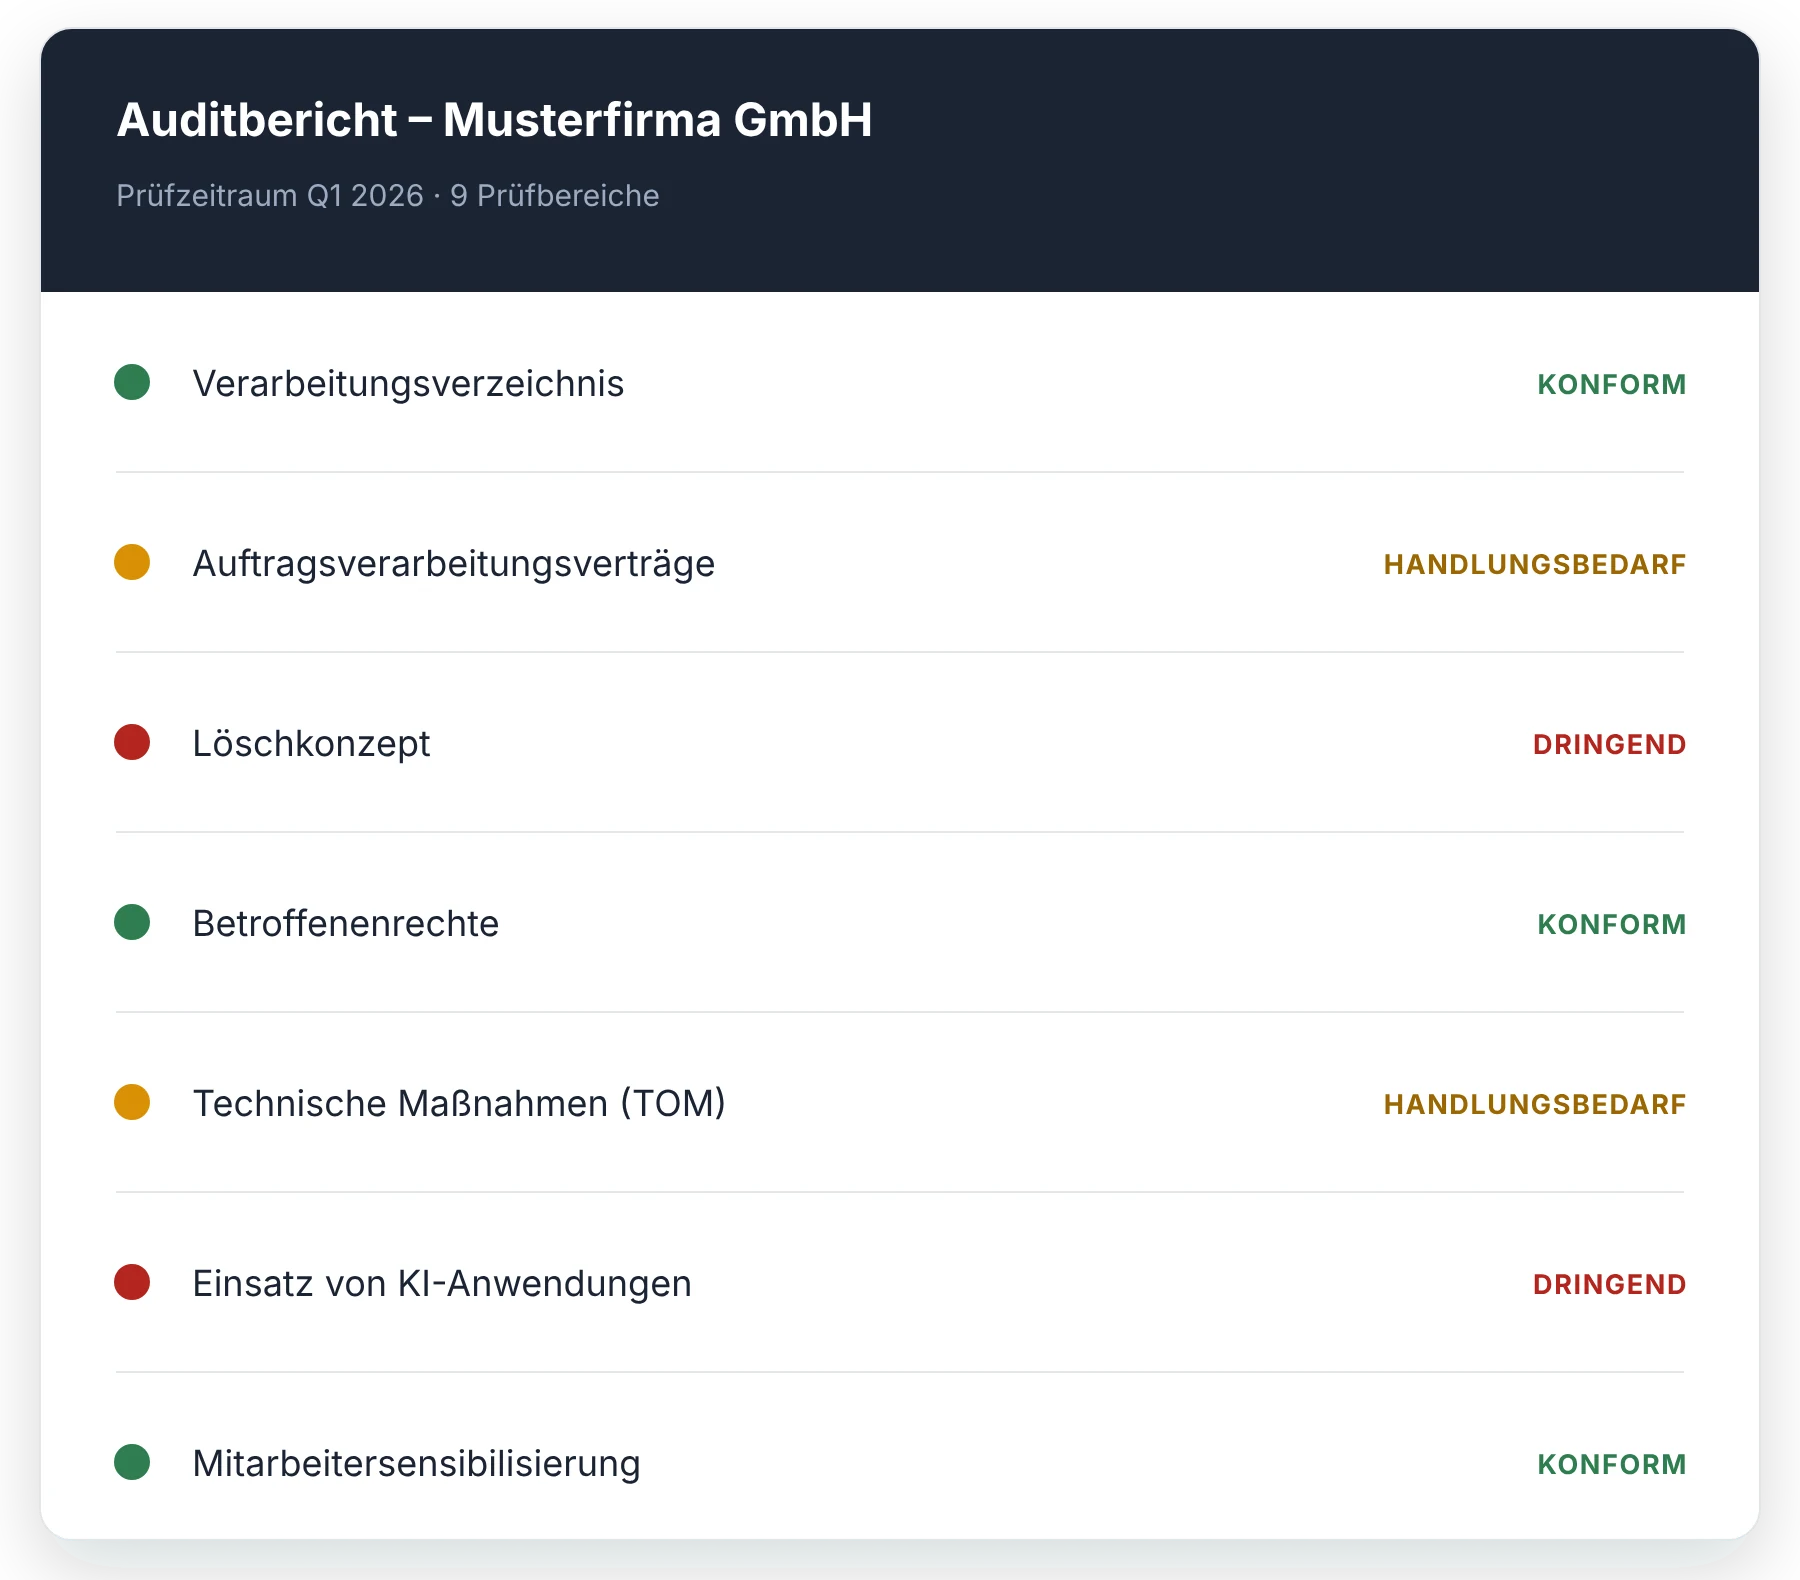
Task: Open the Verarbeitungsverzeichnis audit row
Action: [x=900, y=382]
